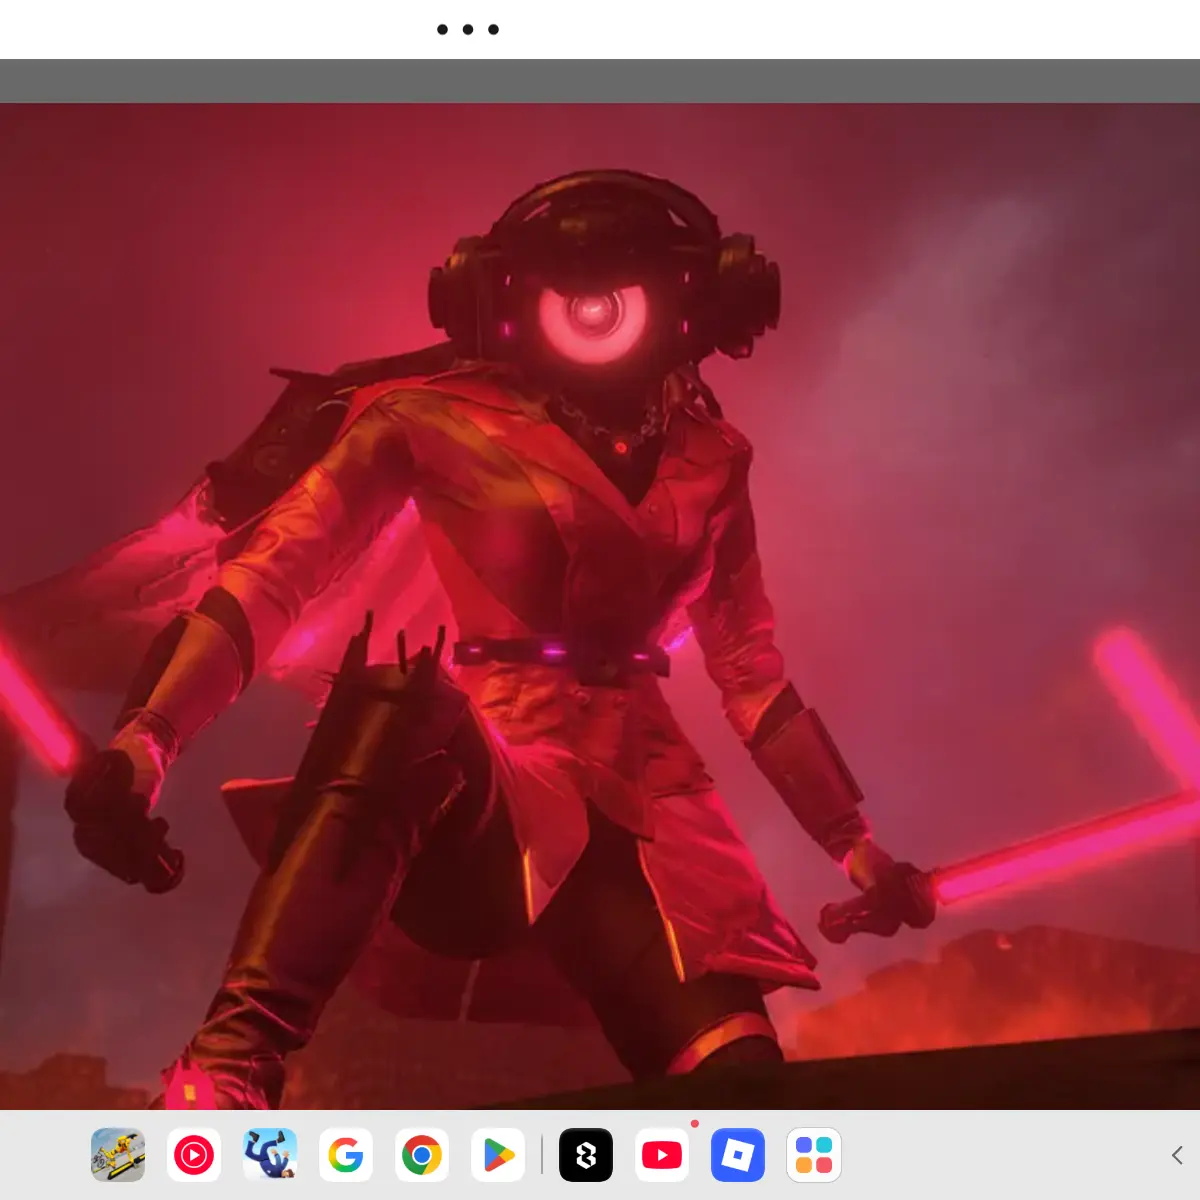The image size is (1200, 1200).
Task: Tap empty taskbar area left of bike game
Action: coord(45,1155)
